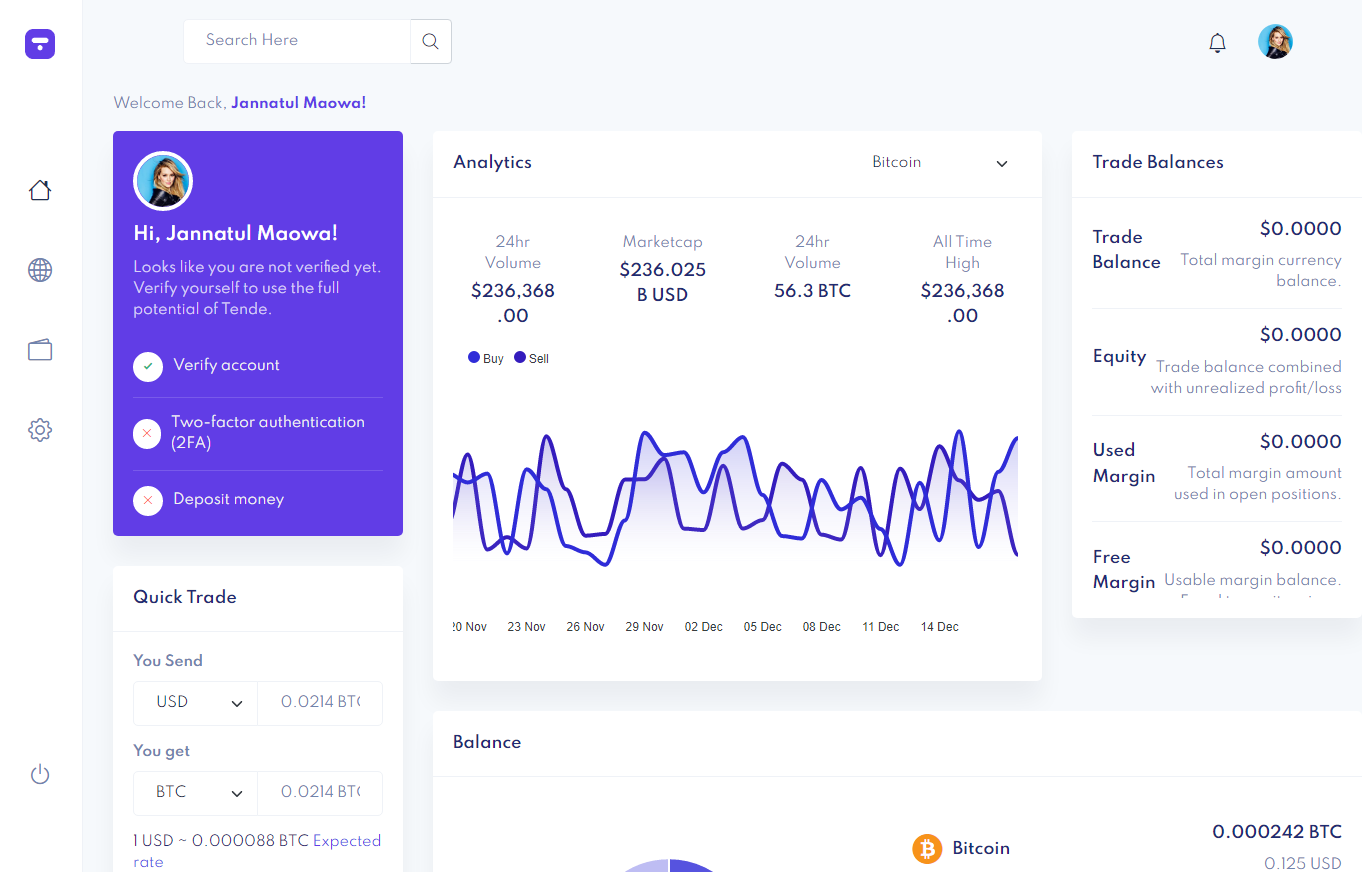The width and height of the screenshot is (1362, 872).
Task: Open notifications via the bell icon
Action: click(1217, 43)
